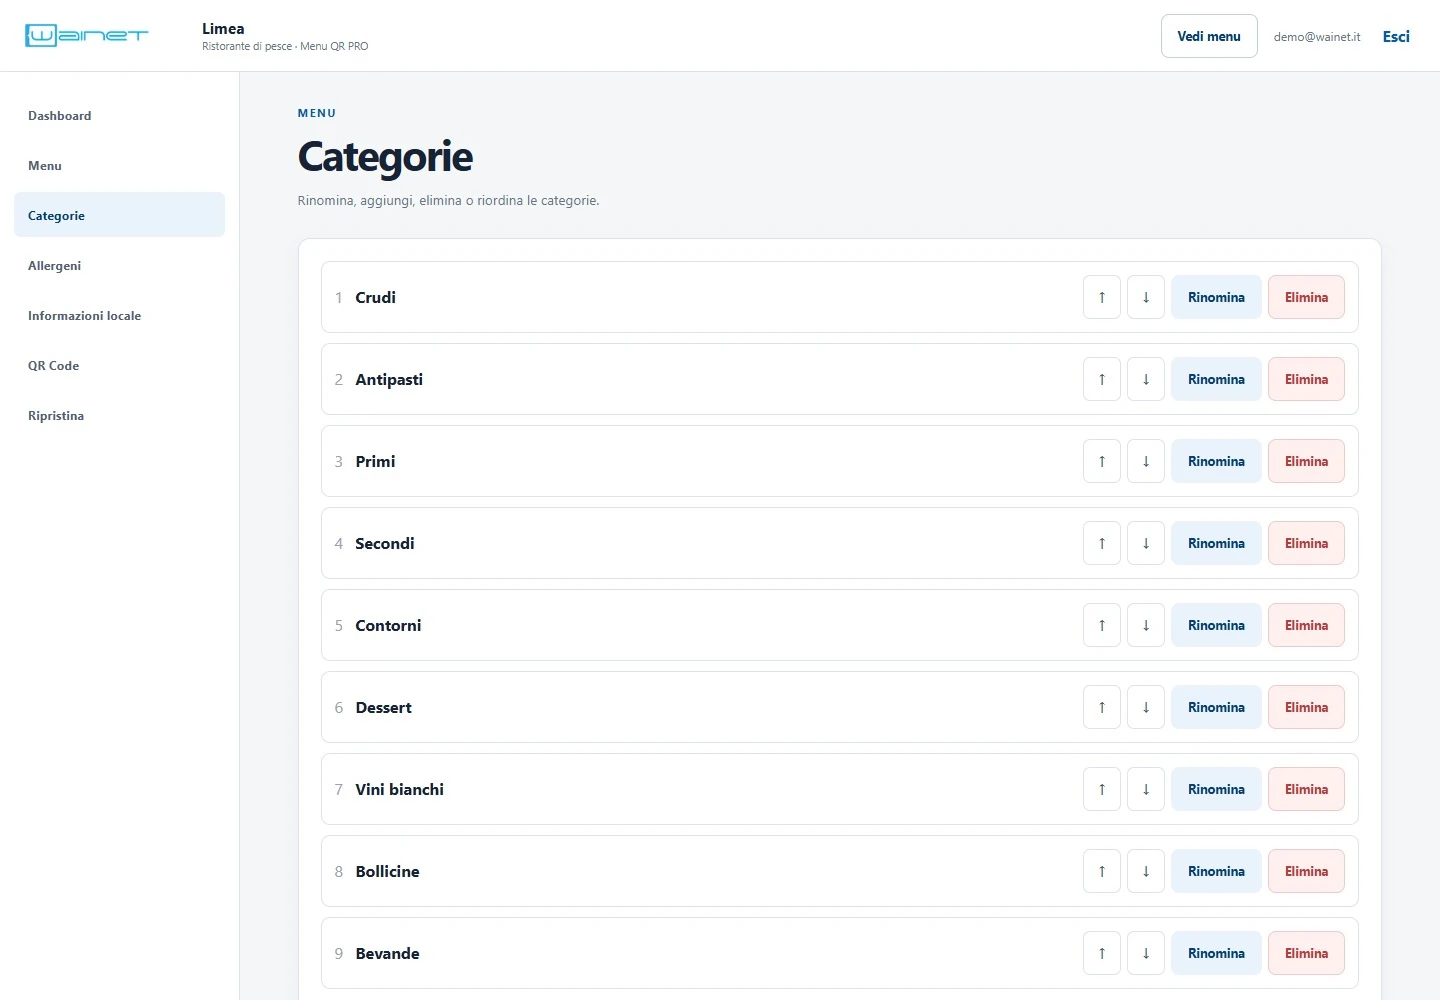This screenshot has width=1440, height=1000.
Task: Move Vini bianchi up
Action: [1102, 789]
